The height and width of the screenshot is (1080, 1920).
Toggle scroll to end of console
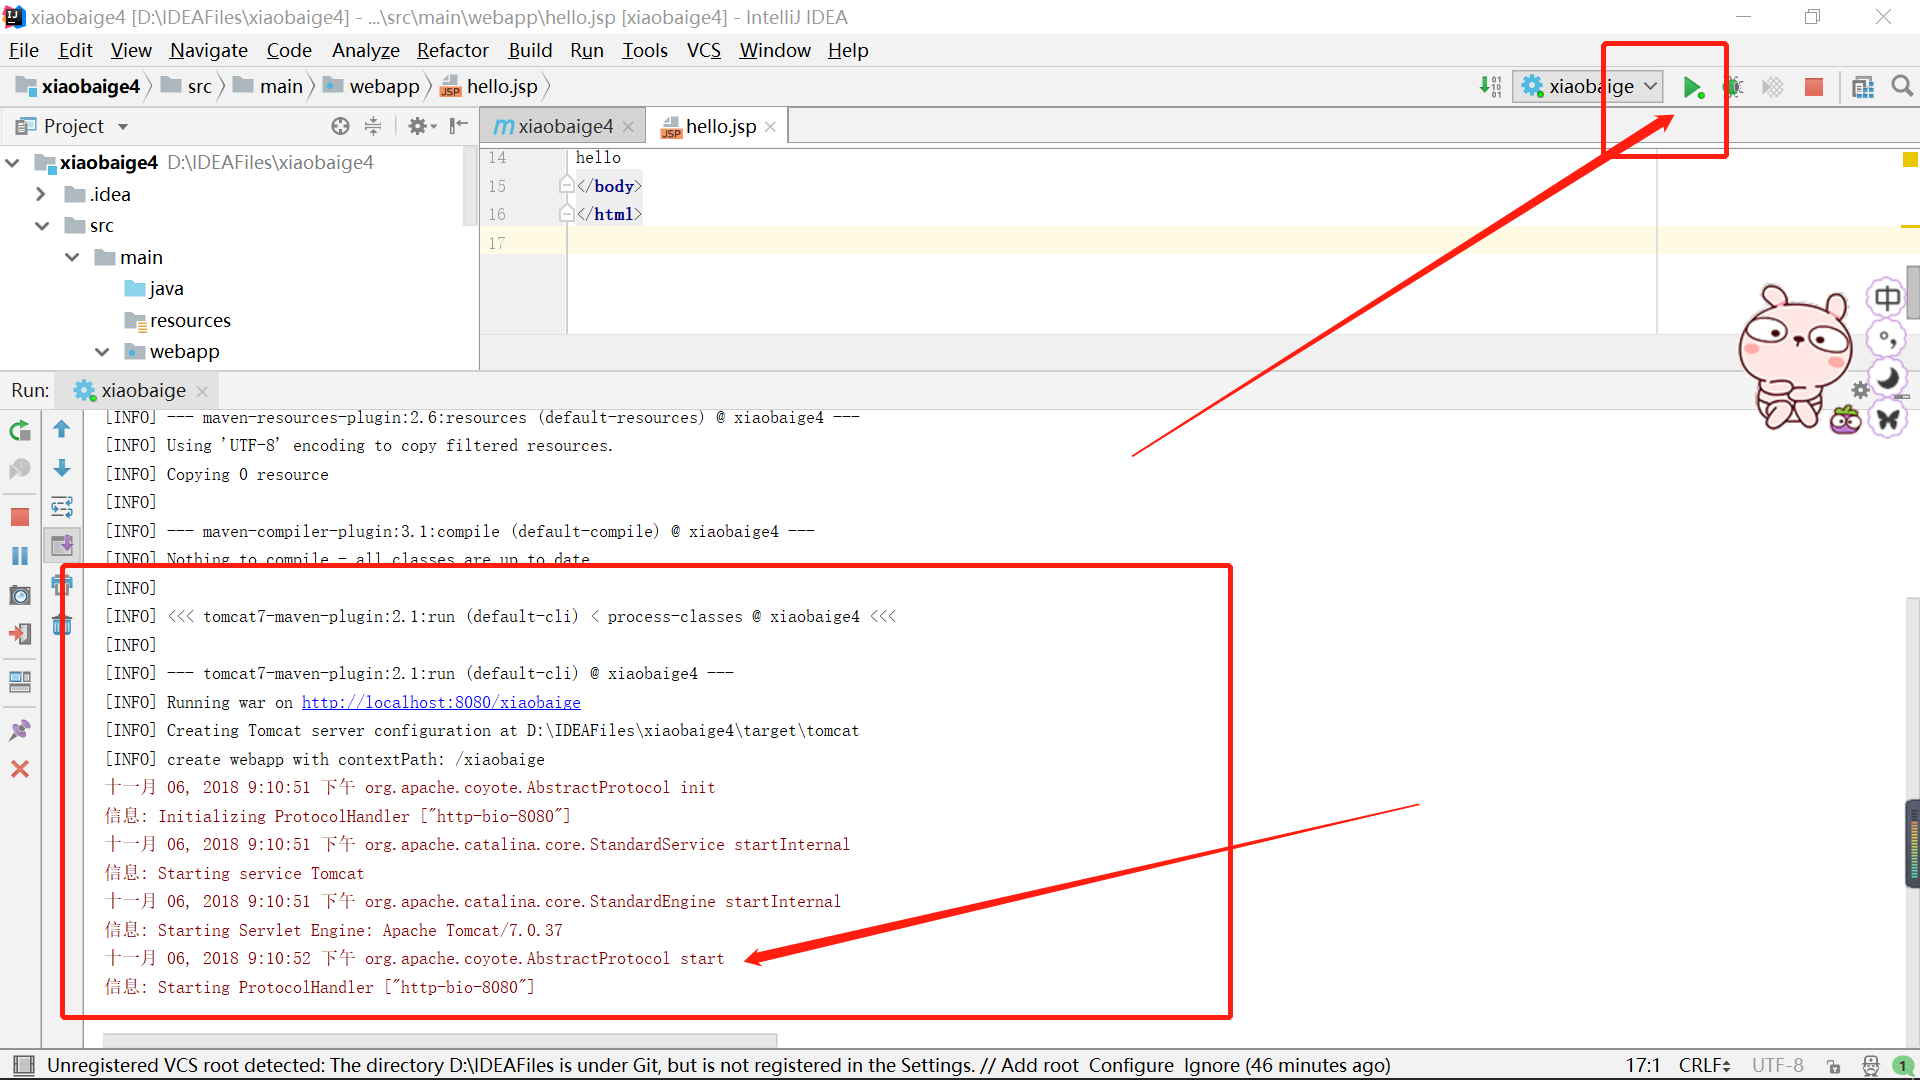click(x=62, y=545)
